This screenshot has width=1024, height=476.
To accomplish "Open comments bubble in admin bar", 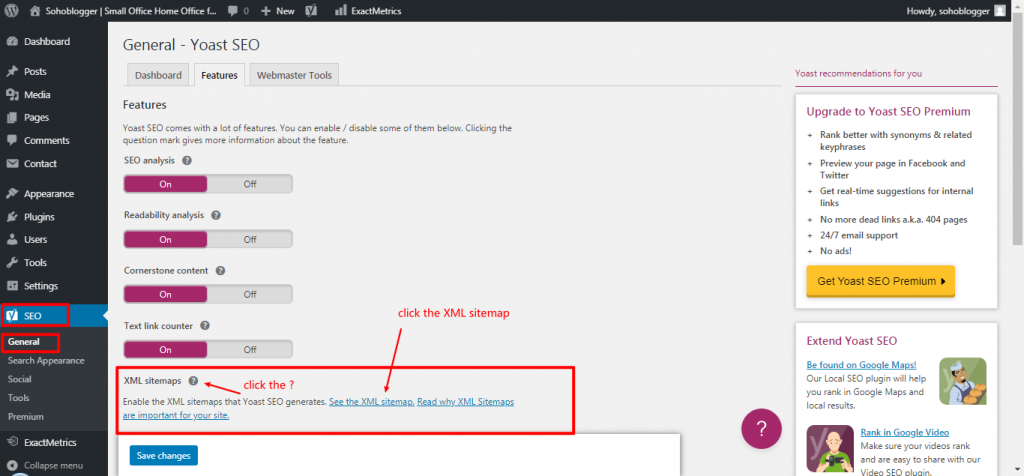I will tap(238, 11).
